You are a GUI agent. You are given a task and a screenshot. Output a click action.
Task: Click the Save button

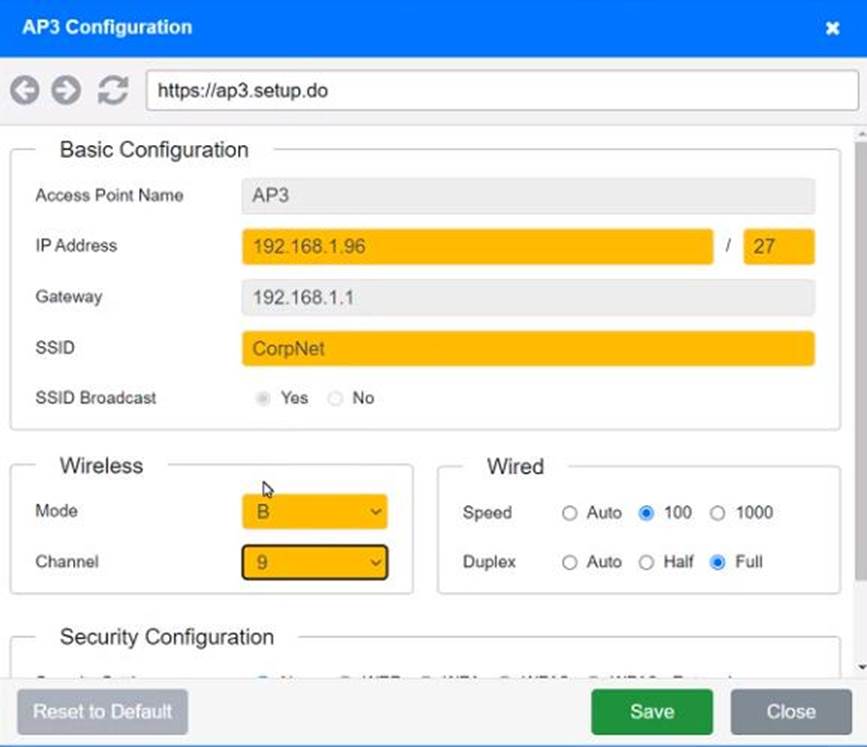(x=651, y=712)
